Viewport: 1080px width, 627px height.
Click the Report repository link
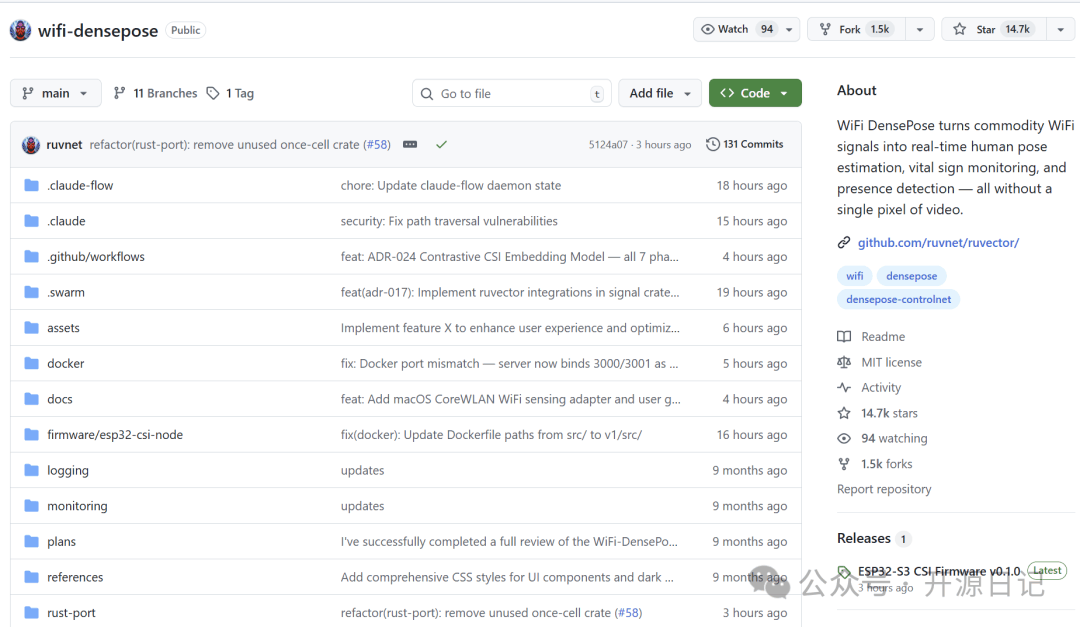point(884,489)
